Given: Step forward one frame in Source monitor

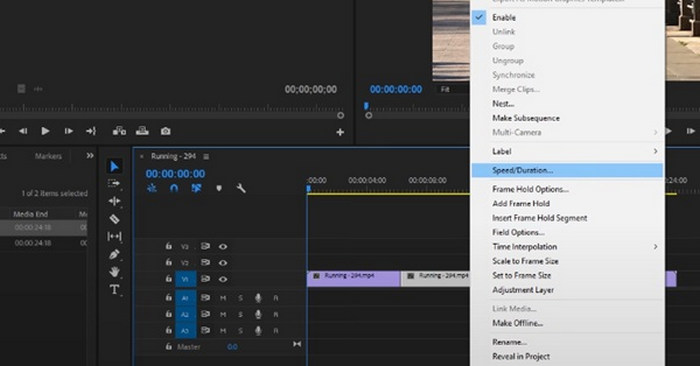Looking at the screenshot, I should coord(68,131).
